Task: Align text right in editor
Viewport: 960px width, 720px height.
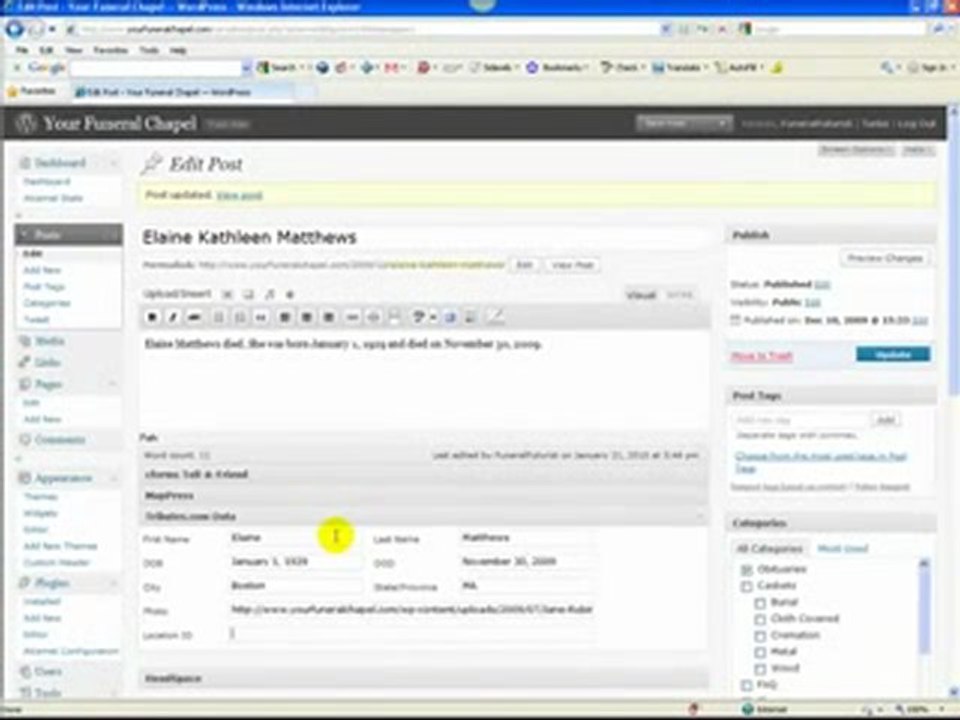Action: tap(329, 317)
